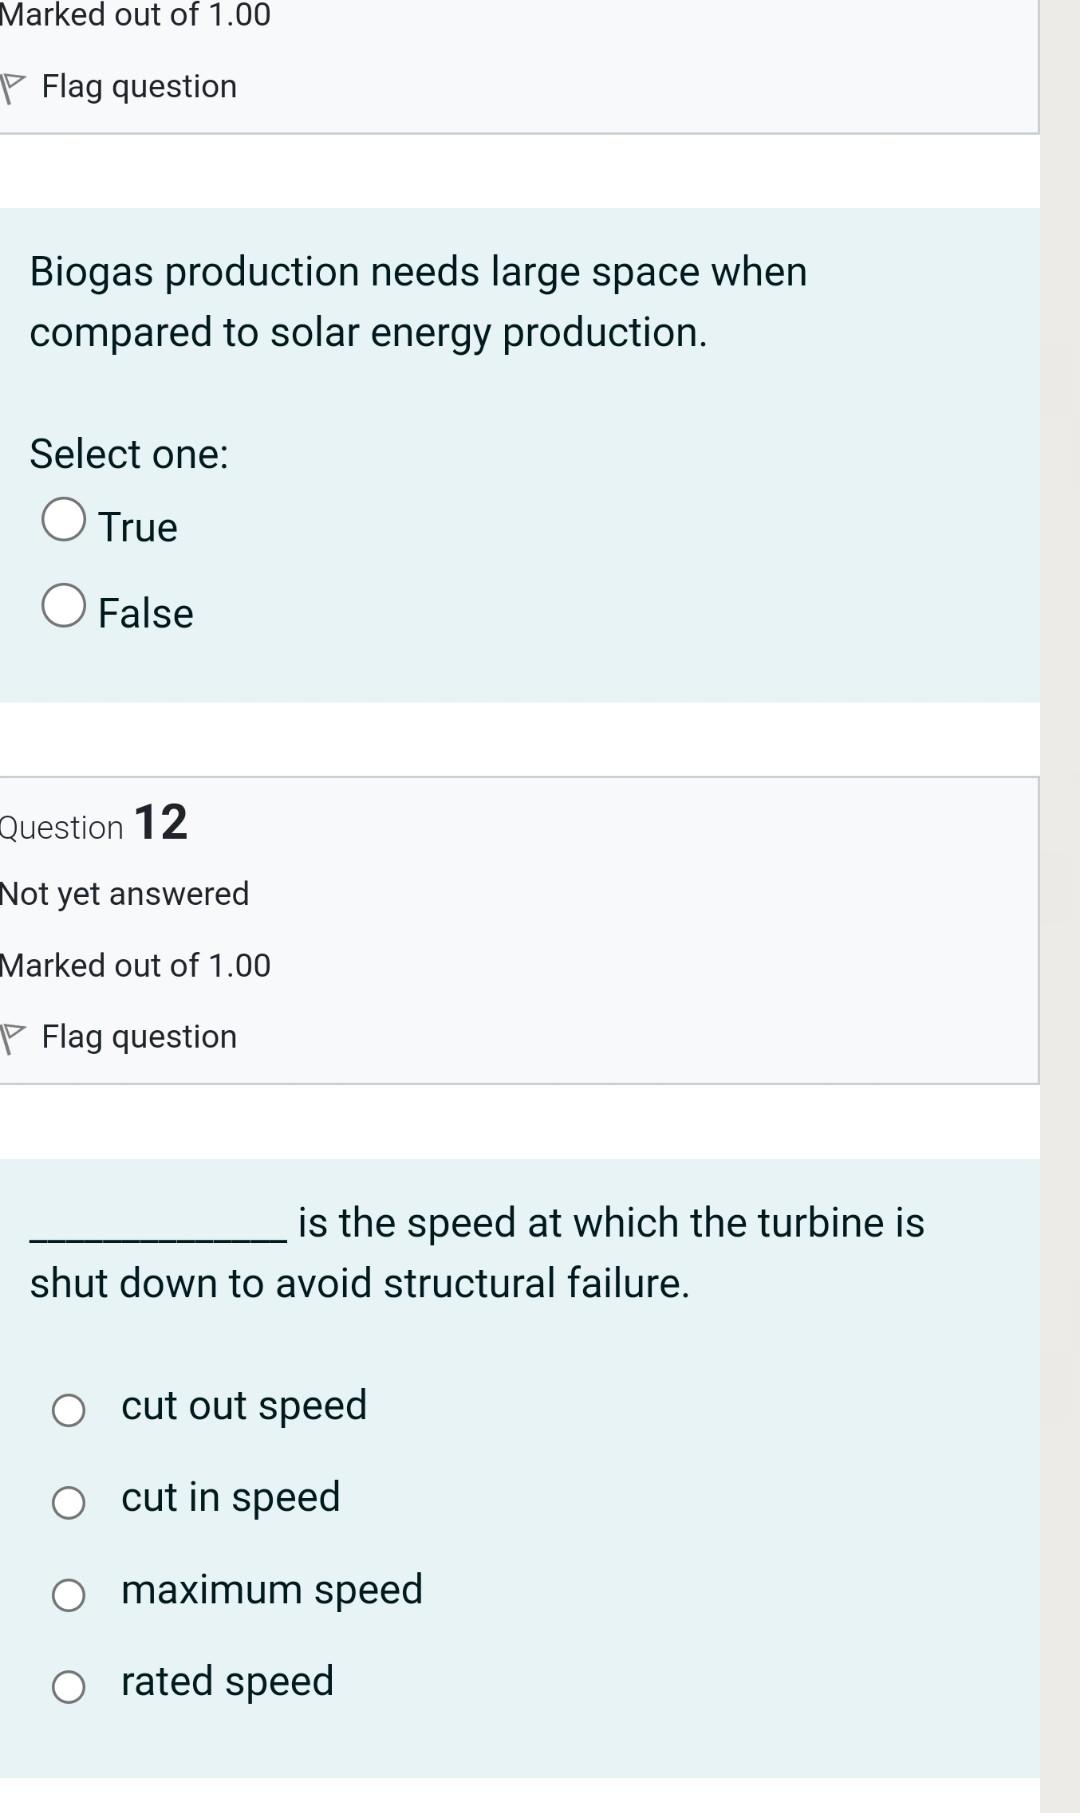The height and width of the screenshot is (1813, 1080).
Task: Click the vertical scrollbar on the right edge
Action: pos(1059,900)
